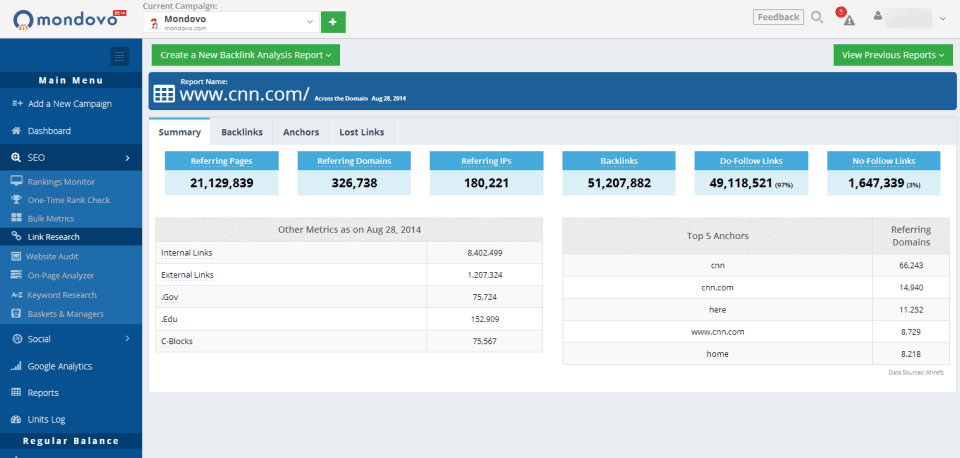Click the .Gov metric label

click(x=170, y=297)
